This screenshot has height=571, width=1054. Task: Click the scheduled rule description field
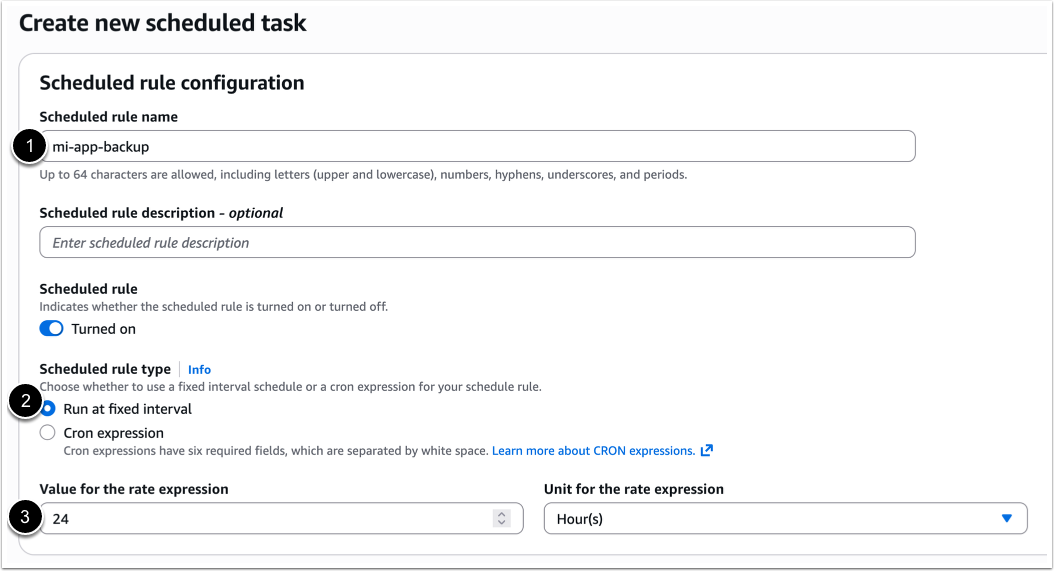point(477,242)
